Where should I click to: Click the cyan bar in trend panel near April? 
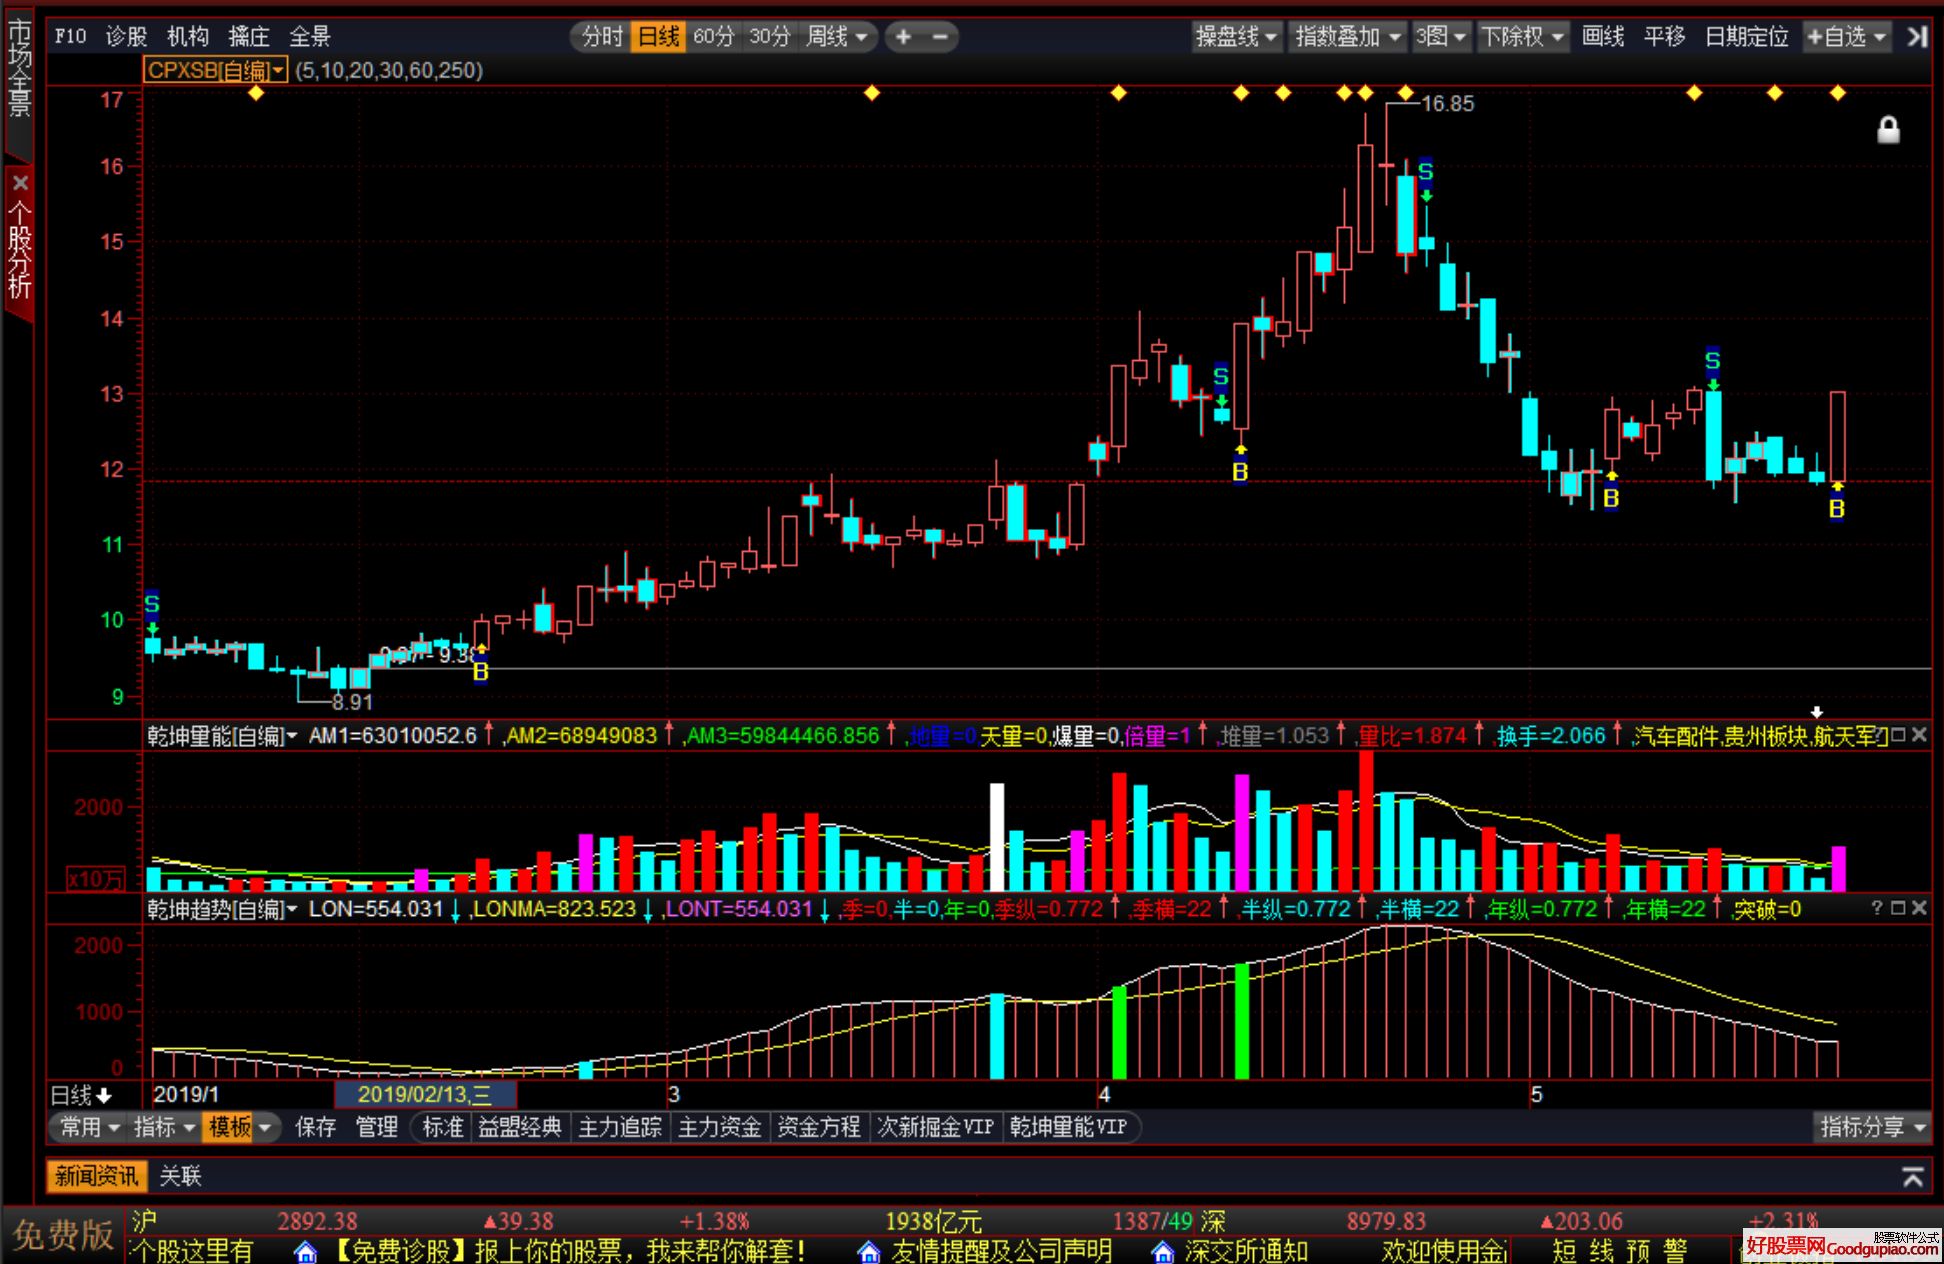click(997, 1036)
